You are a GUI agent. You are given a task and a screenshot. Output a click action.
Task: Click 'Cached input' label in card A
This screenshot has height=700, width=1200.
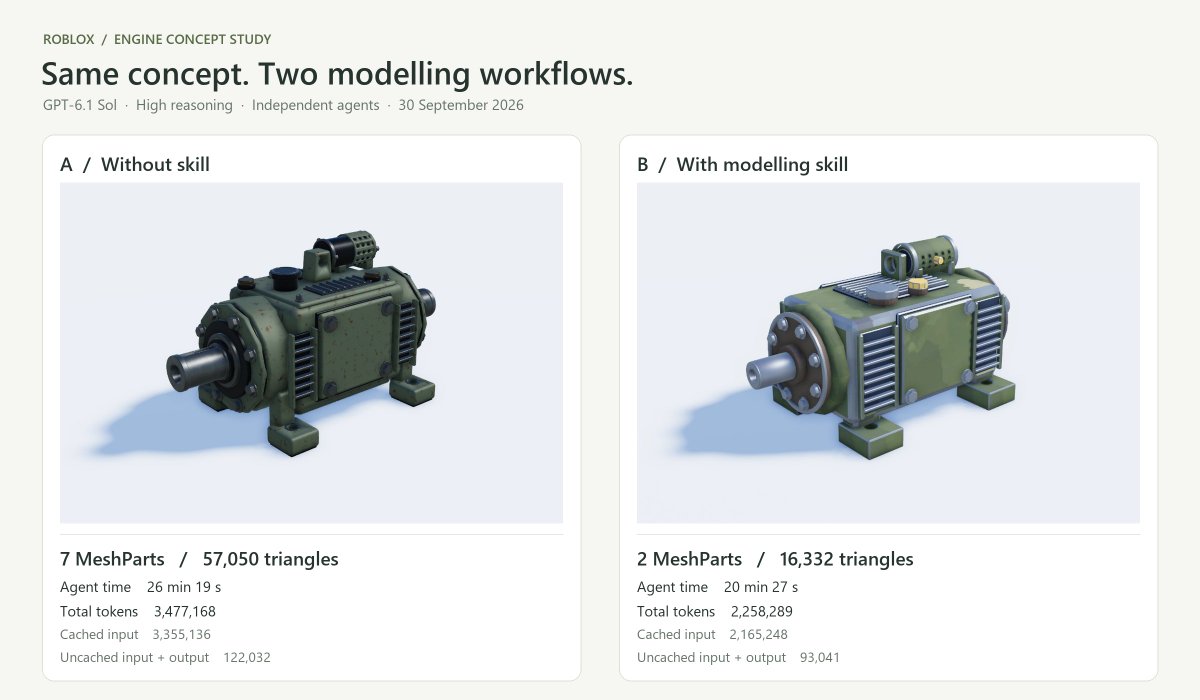click(99, 634)
